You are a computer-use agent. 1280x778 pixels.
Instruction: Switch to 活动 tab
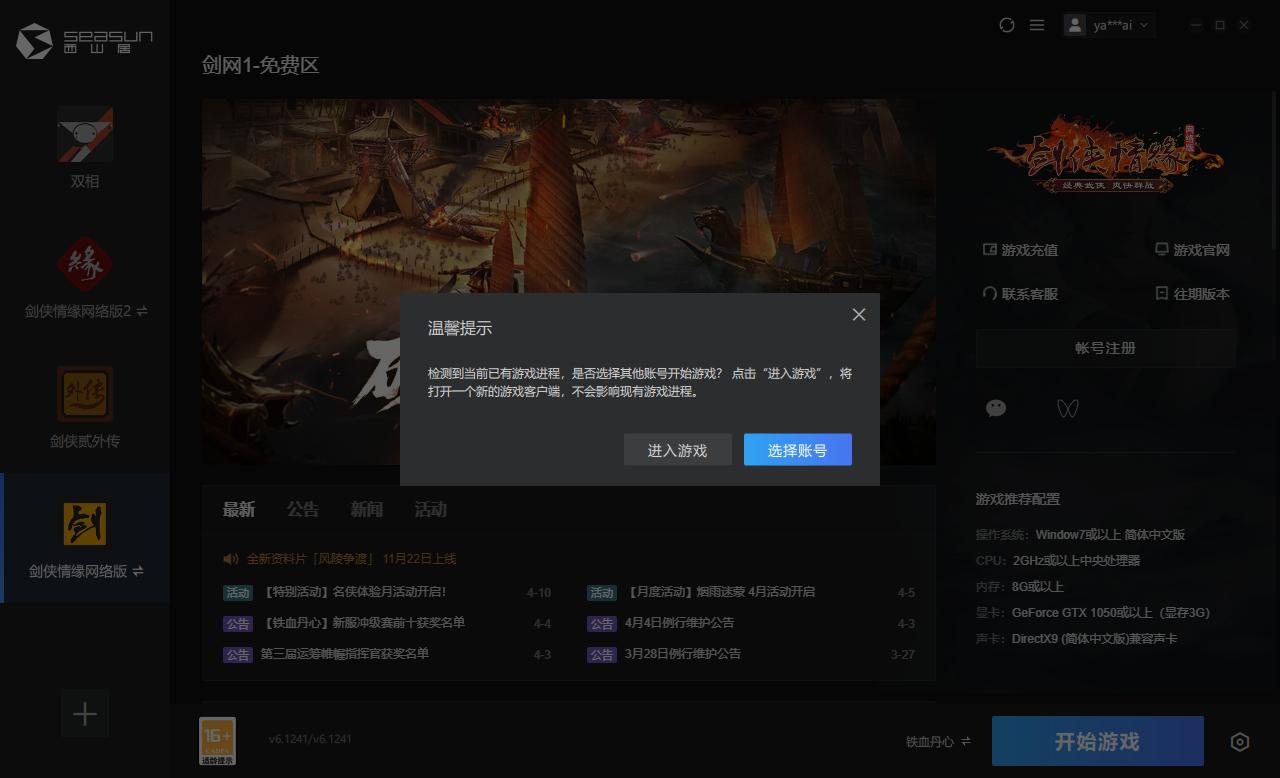[x=431, y=510]
